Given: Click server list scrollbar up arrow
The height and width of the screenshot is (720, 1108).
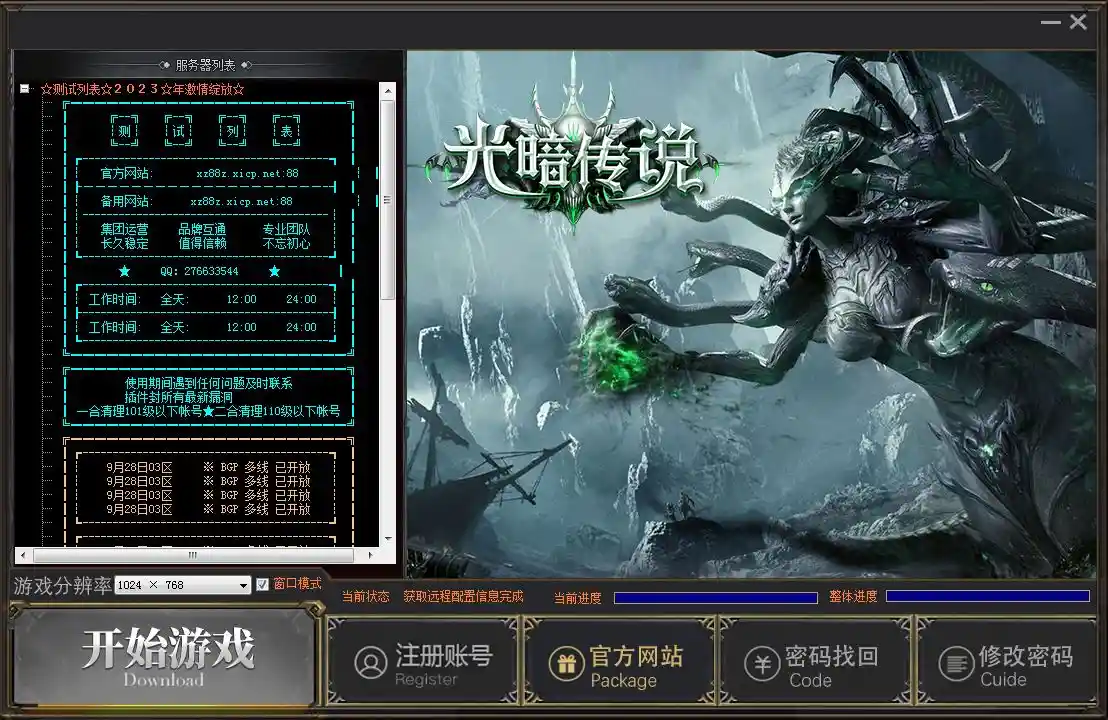Looking at the screenshot, I should 388,90.
